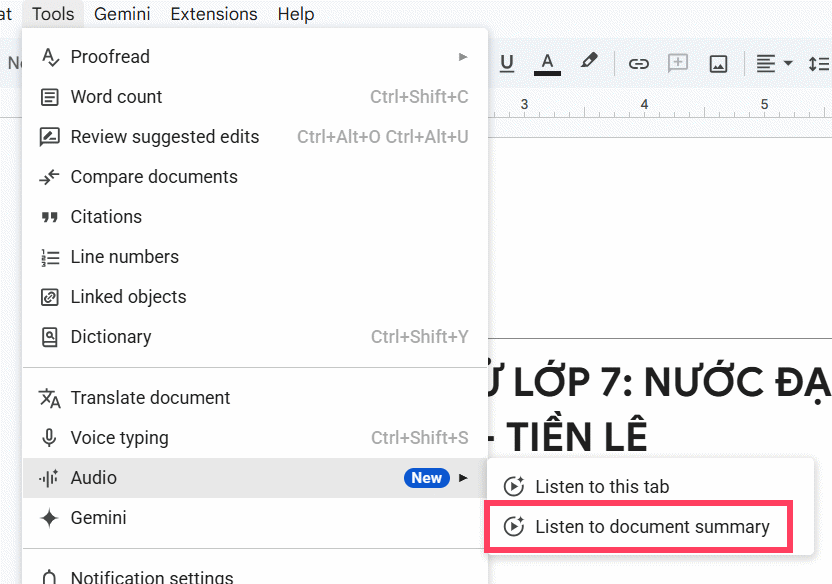Click the Translate document icon
This screenshot has height=584, width=832.
tap(50, 398)
